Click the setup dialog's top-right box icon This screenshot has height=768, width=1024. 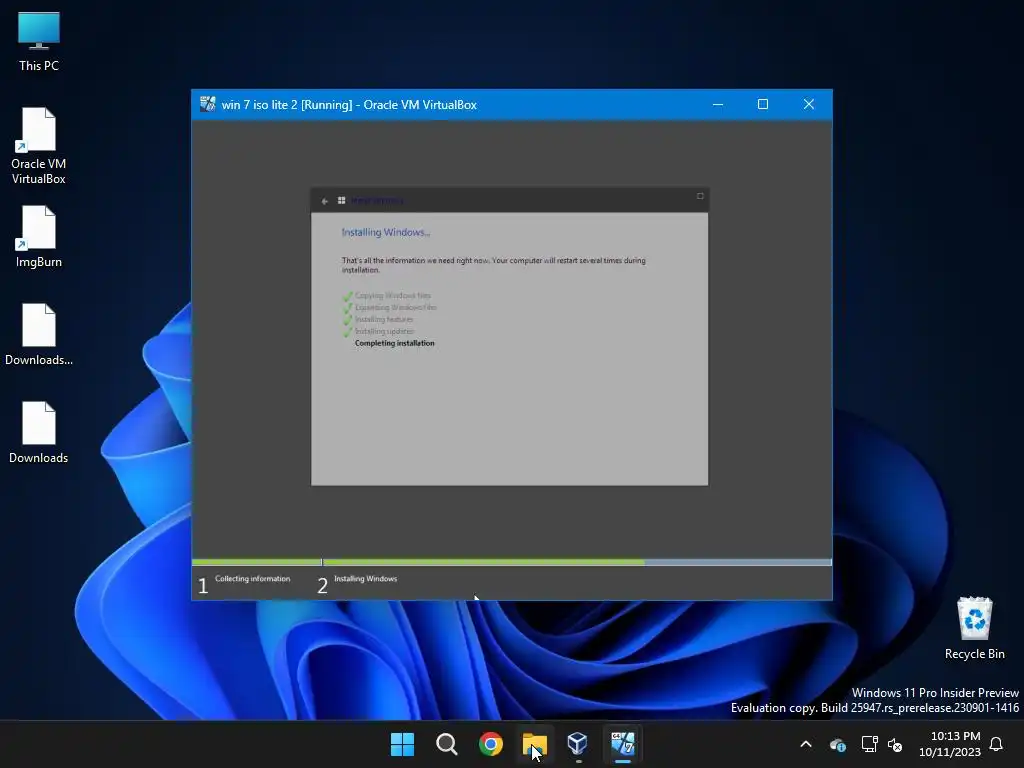[x=700, y=196]
